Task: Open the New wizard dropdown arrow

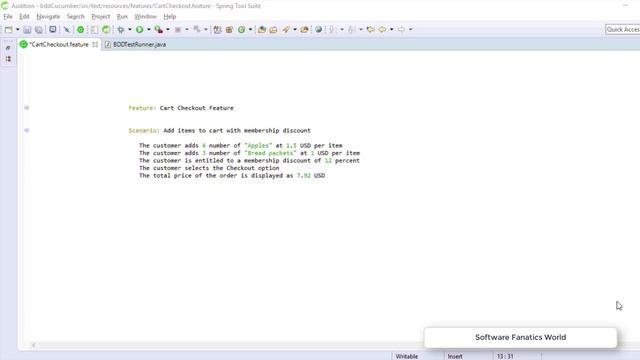Action: pos(18,29)
